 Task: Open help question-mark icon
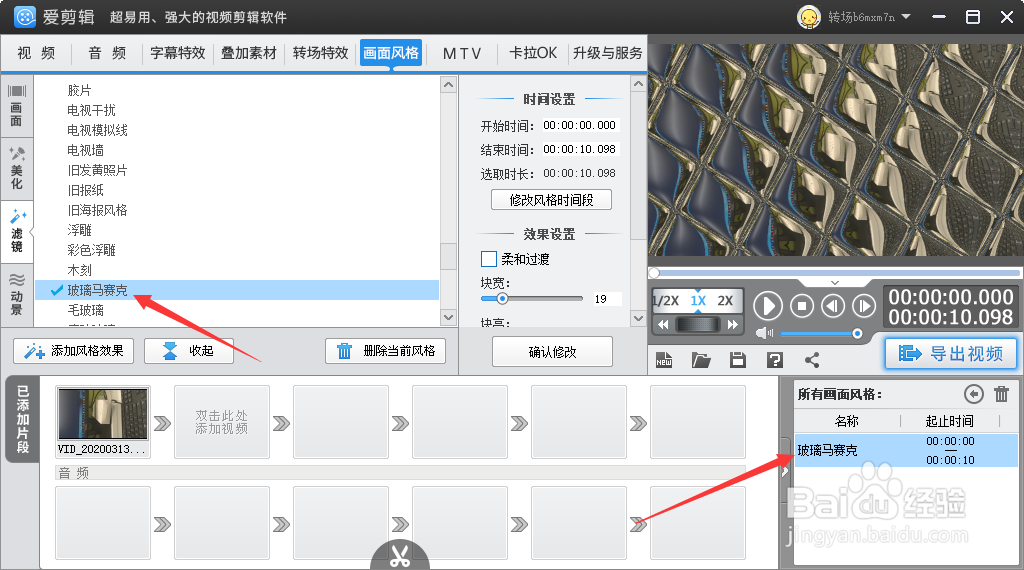tap(775, 360)
